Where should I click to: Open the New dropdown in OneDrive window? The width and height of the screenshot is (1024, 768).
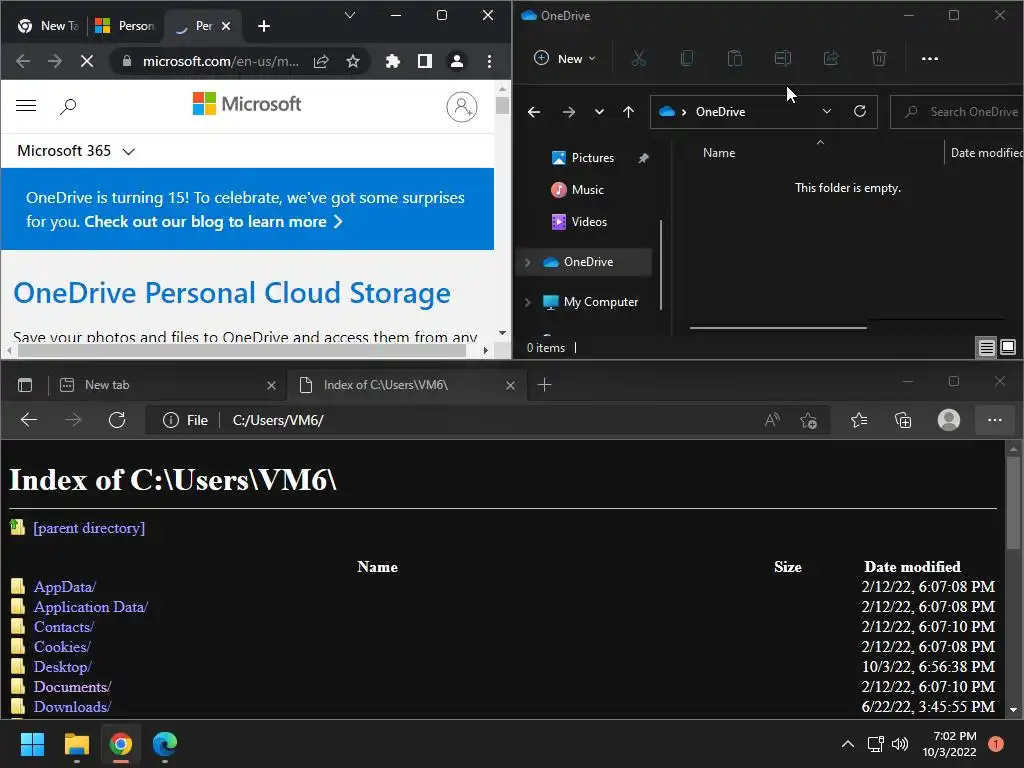click(x=566, y=59)
